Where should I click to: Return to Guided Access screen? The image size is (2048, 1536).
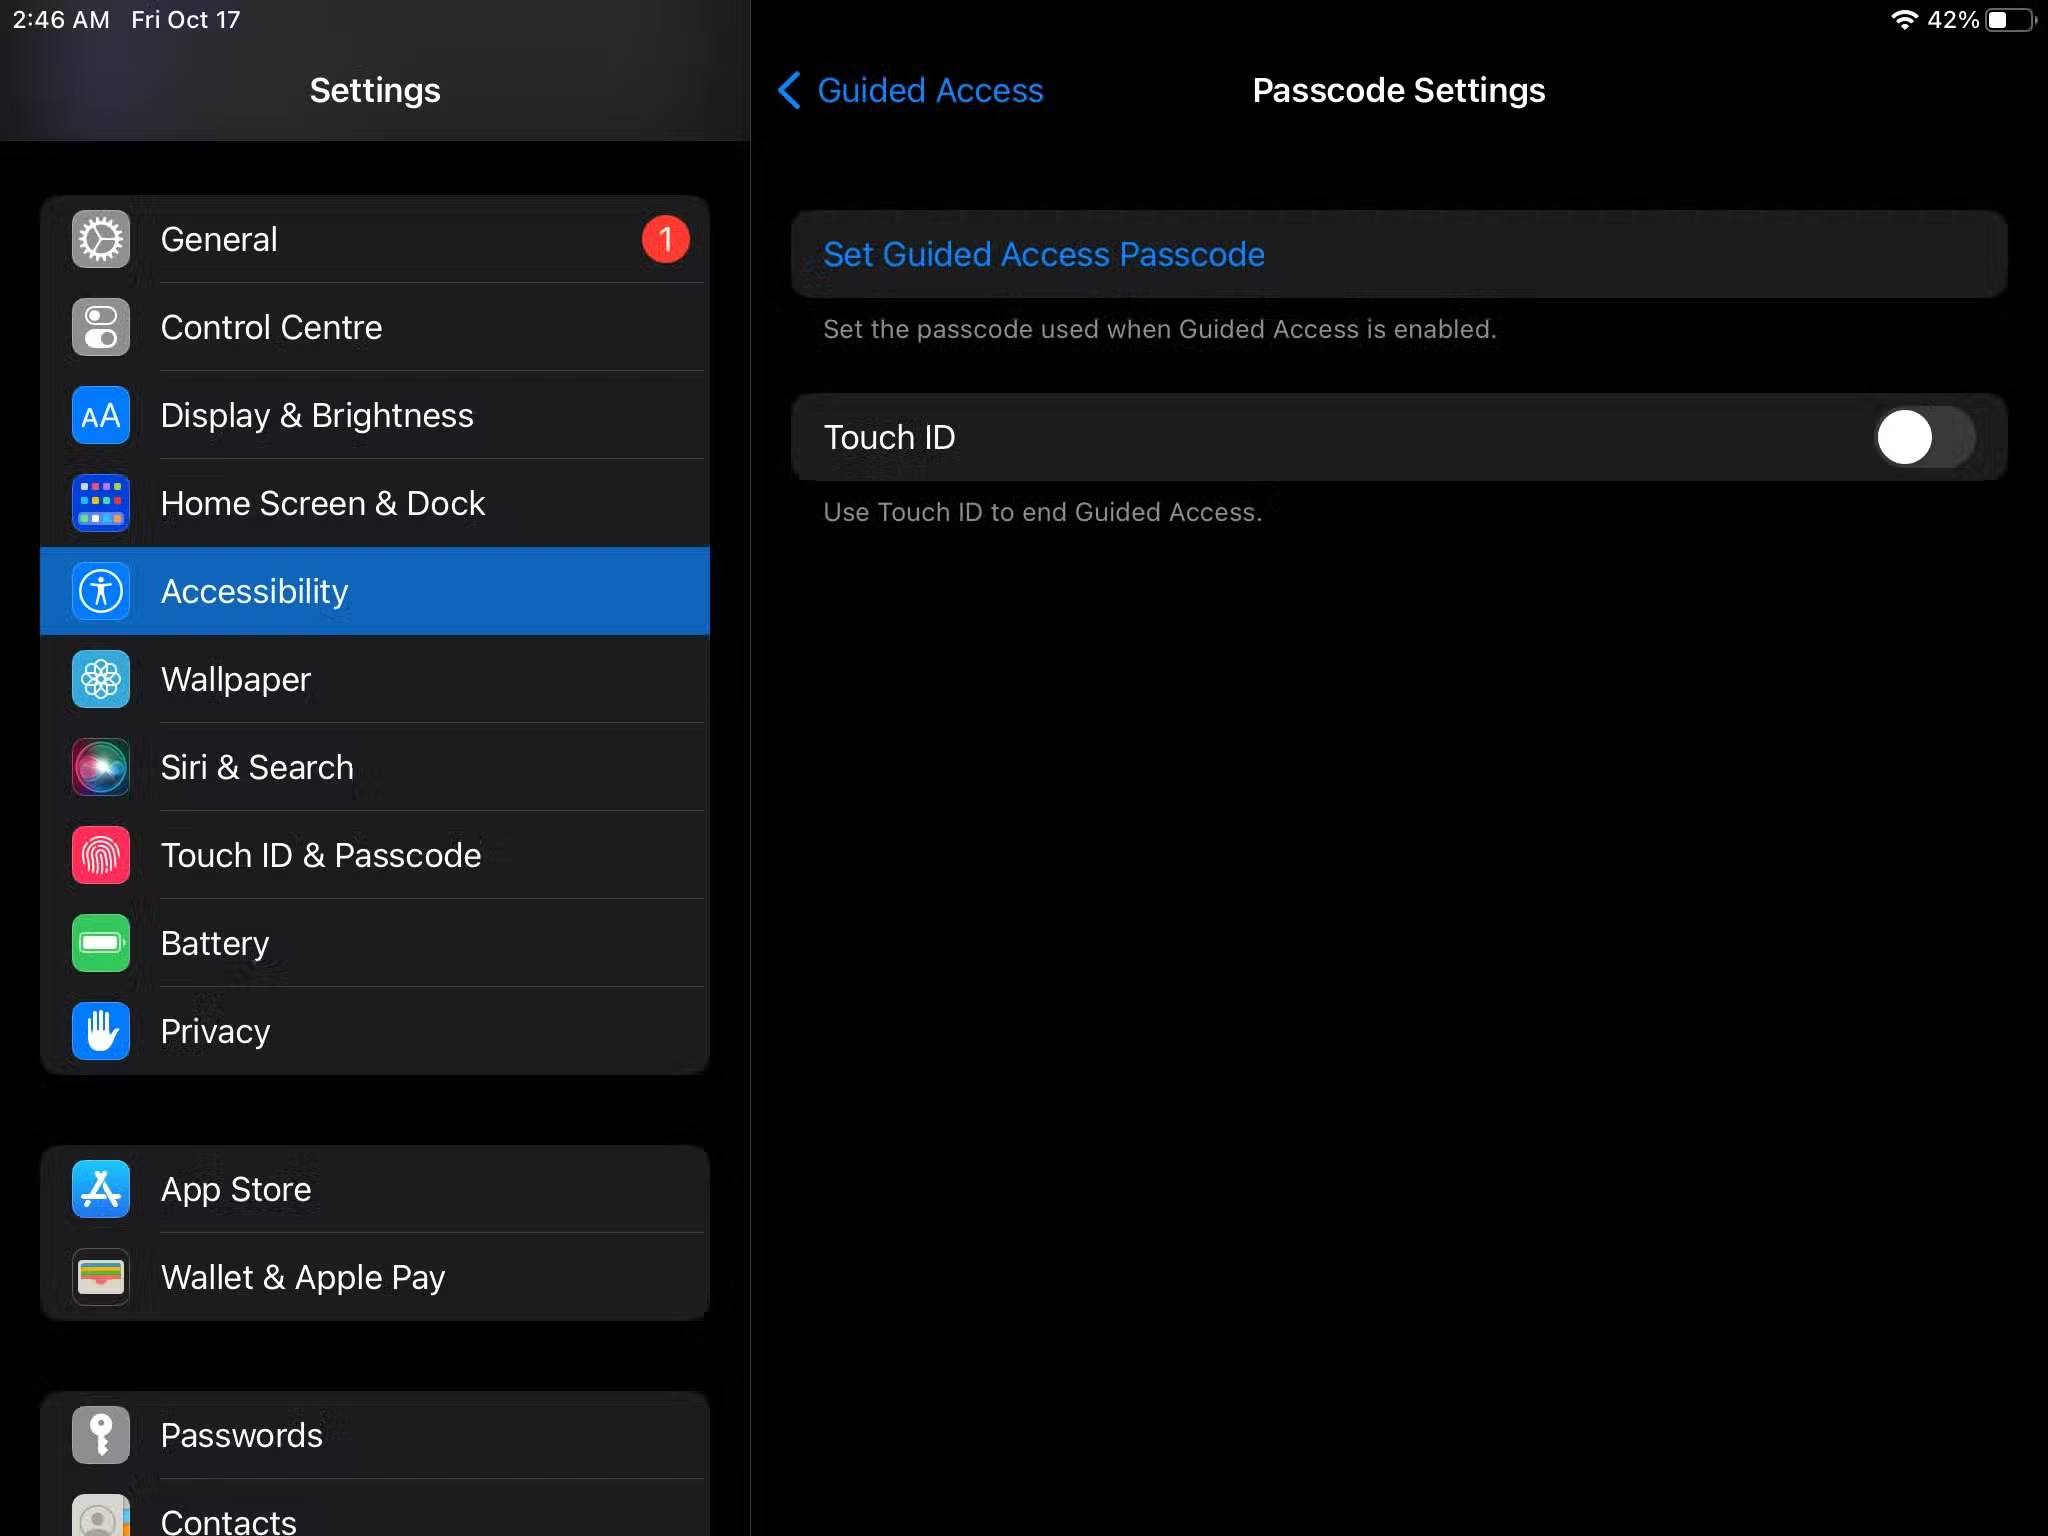910,90
